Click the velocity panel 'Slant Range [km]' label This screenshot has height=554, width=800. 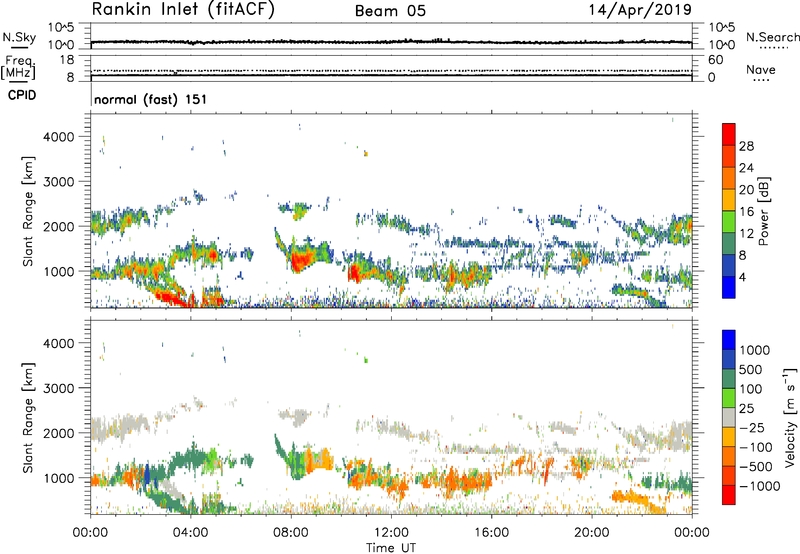pos(28,418)
